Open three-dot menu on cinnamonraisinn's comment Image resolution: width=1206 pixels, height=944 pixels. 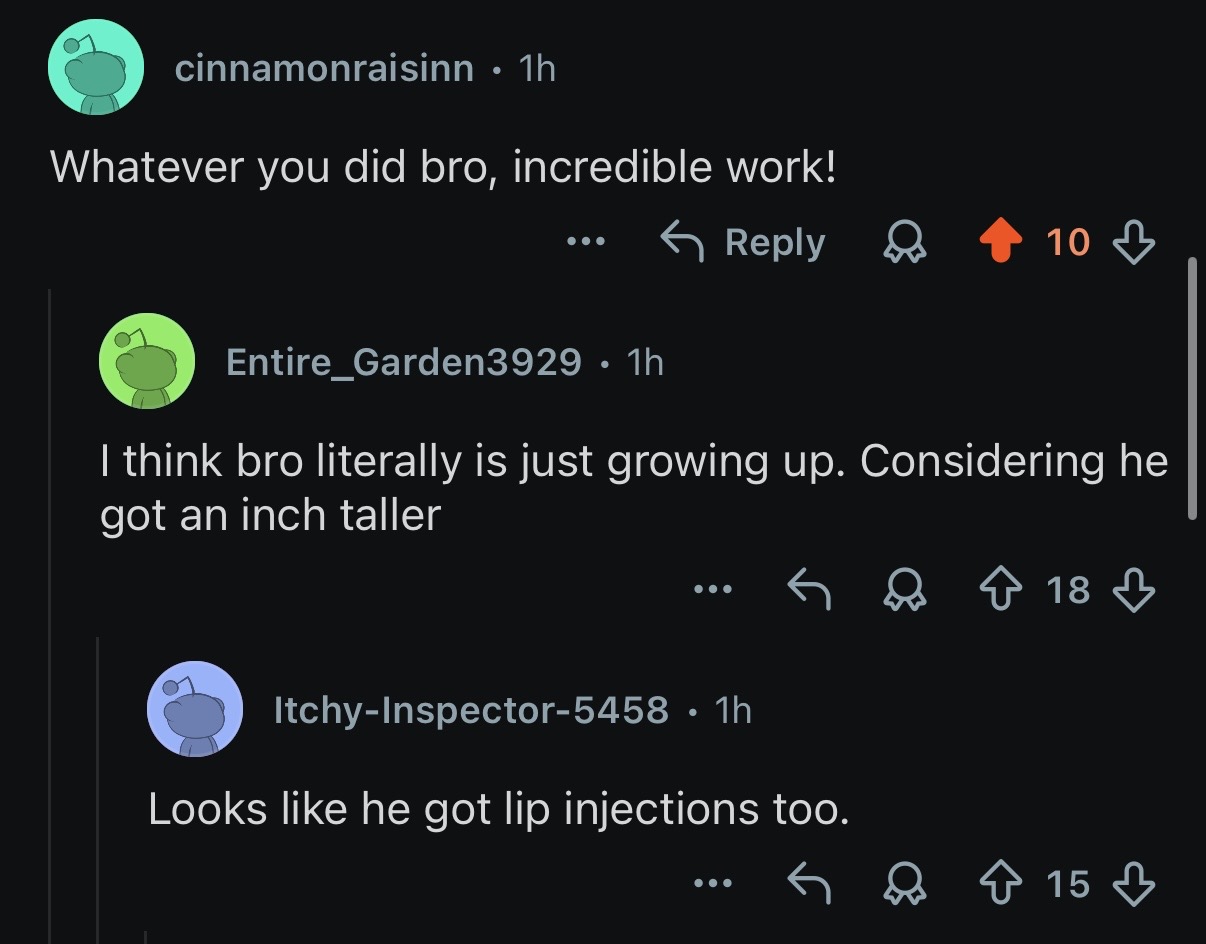click(586, 242)
